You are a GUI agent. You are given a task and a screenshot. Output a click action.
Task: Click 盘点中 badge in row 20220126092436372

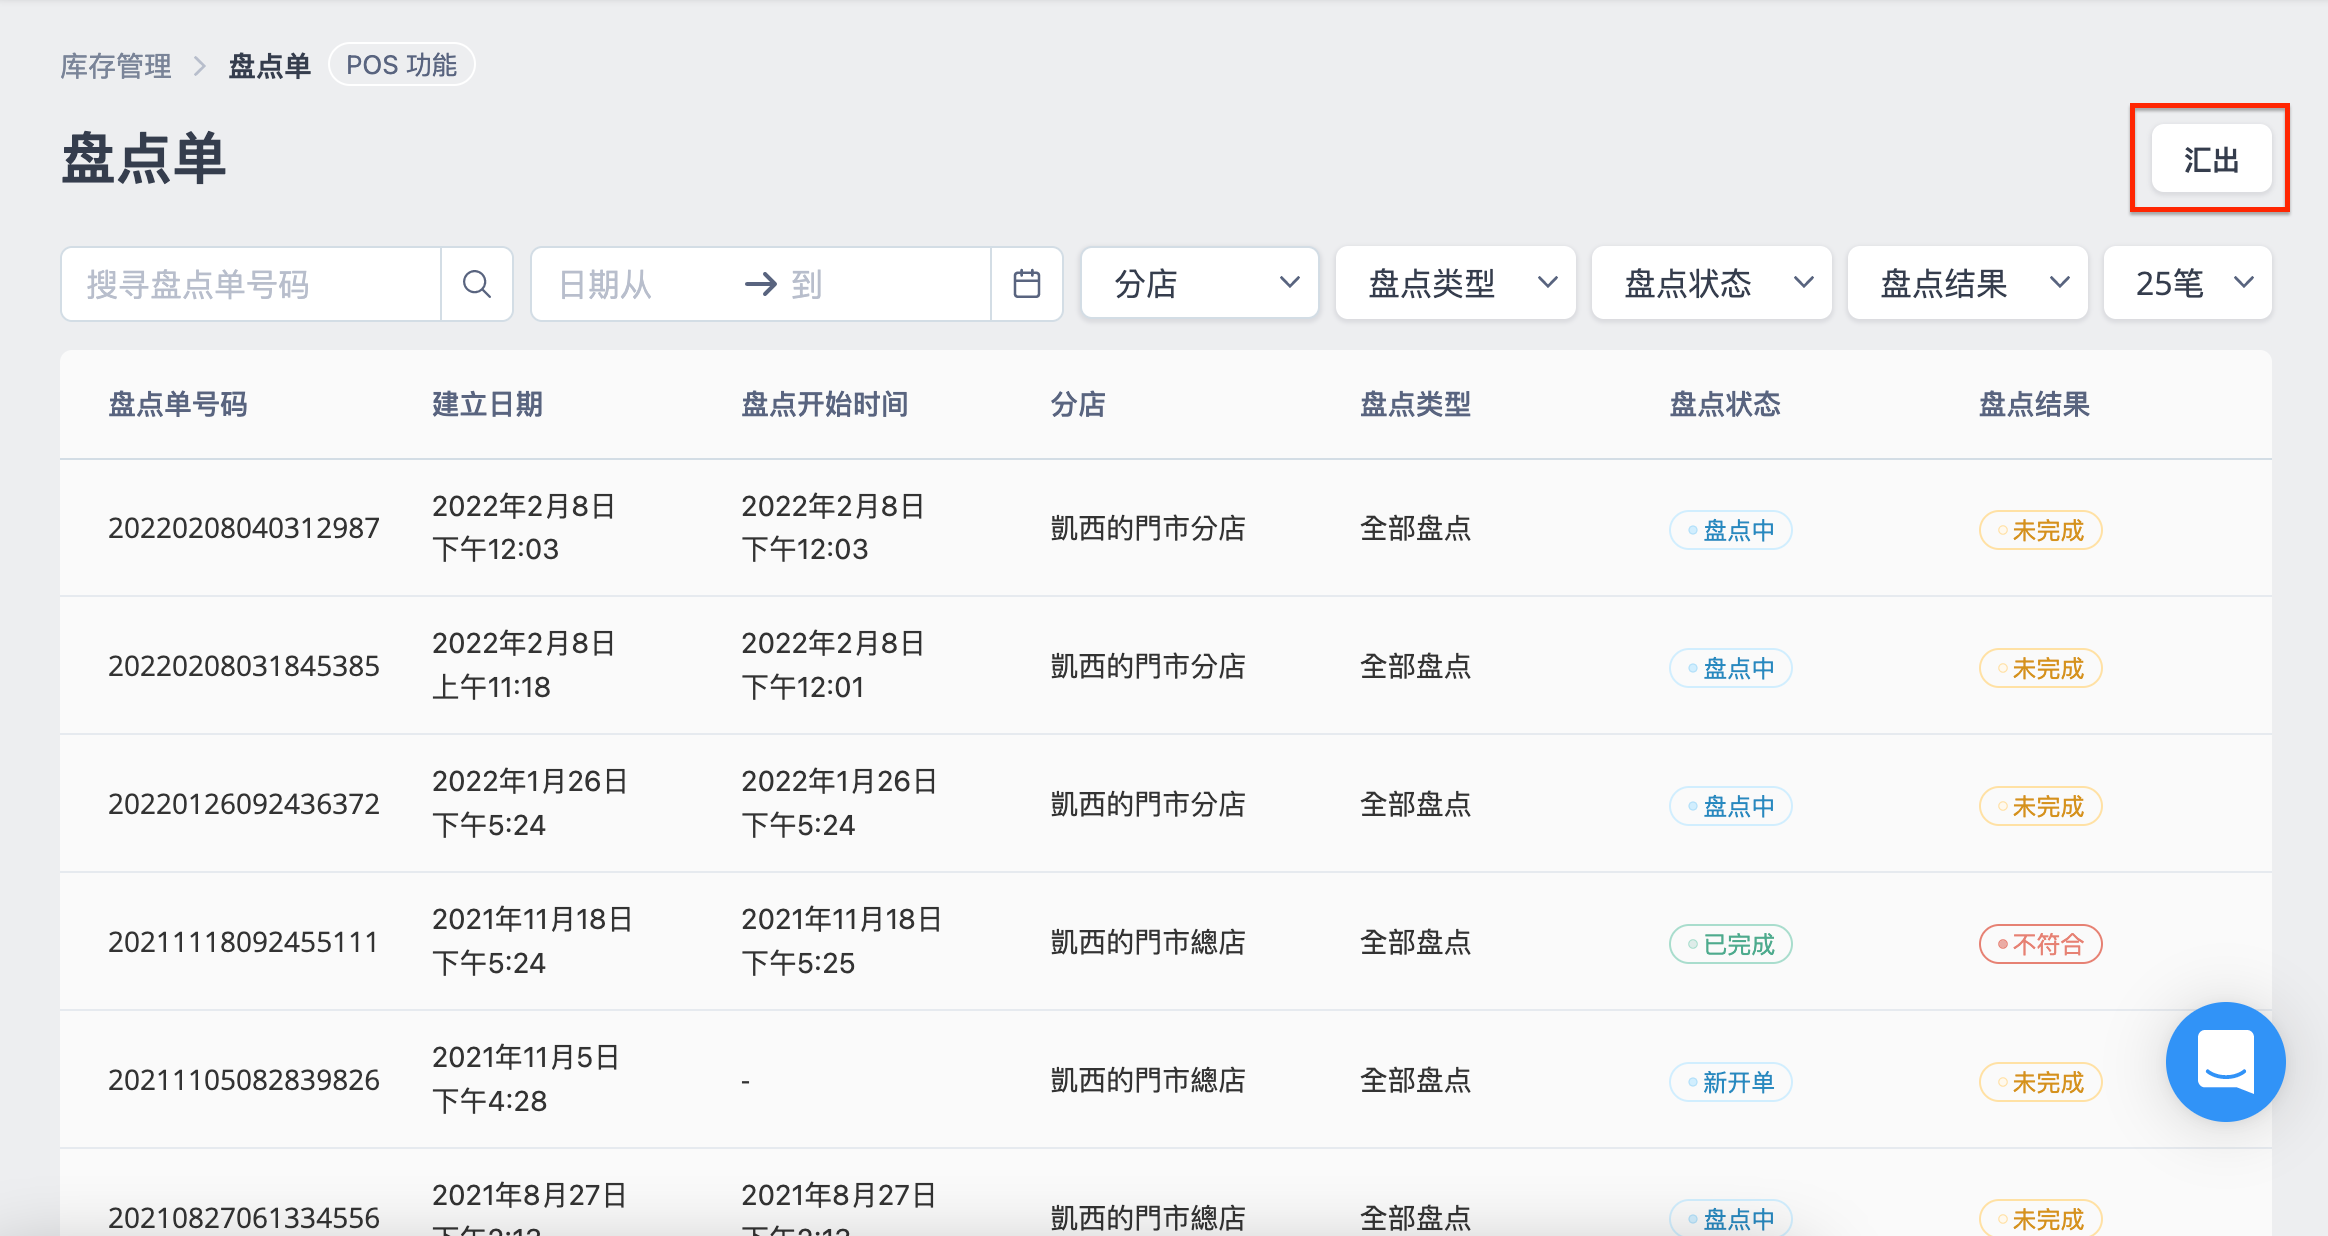click(1730, 806)
